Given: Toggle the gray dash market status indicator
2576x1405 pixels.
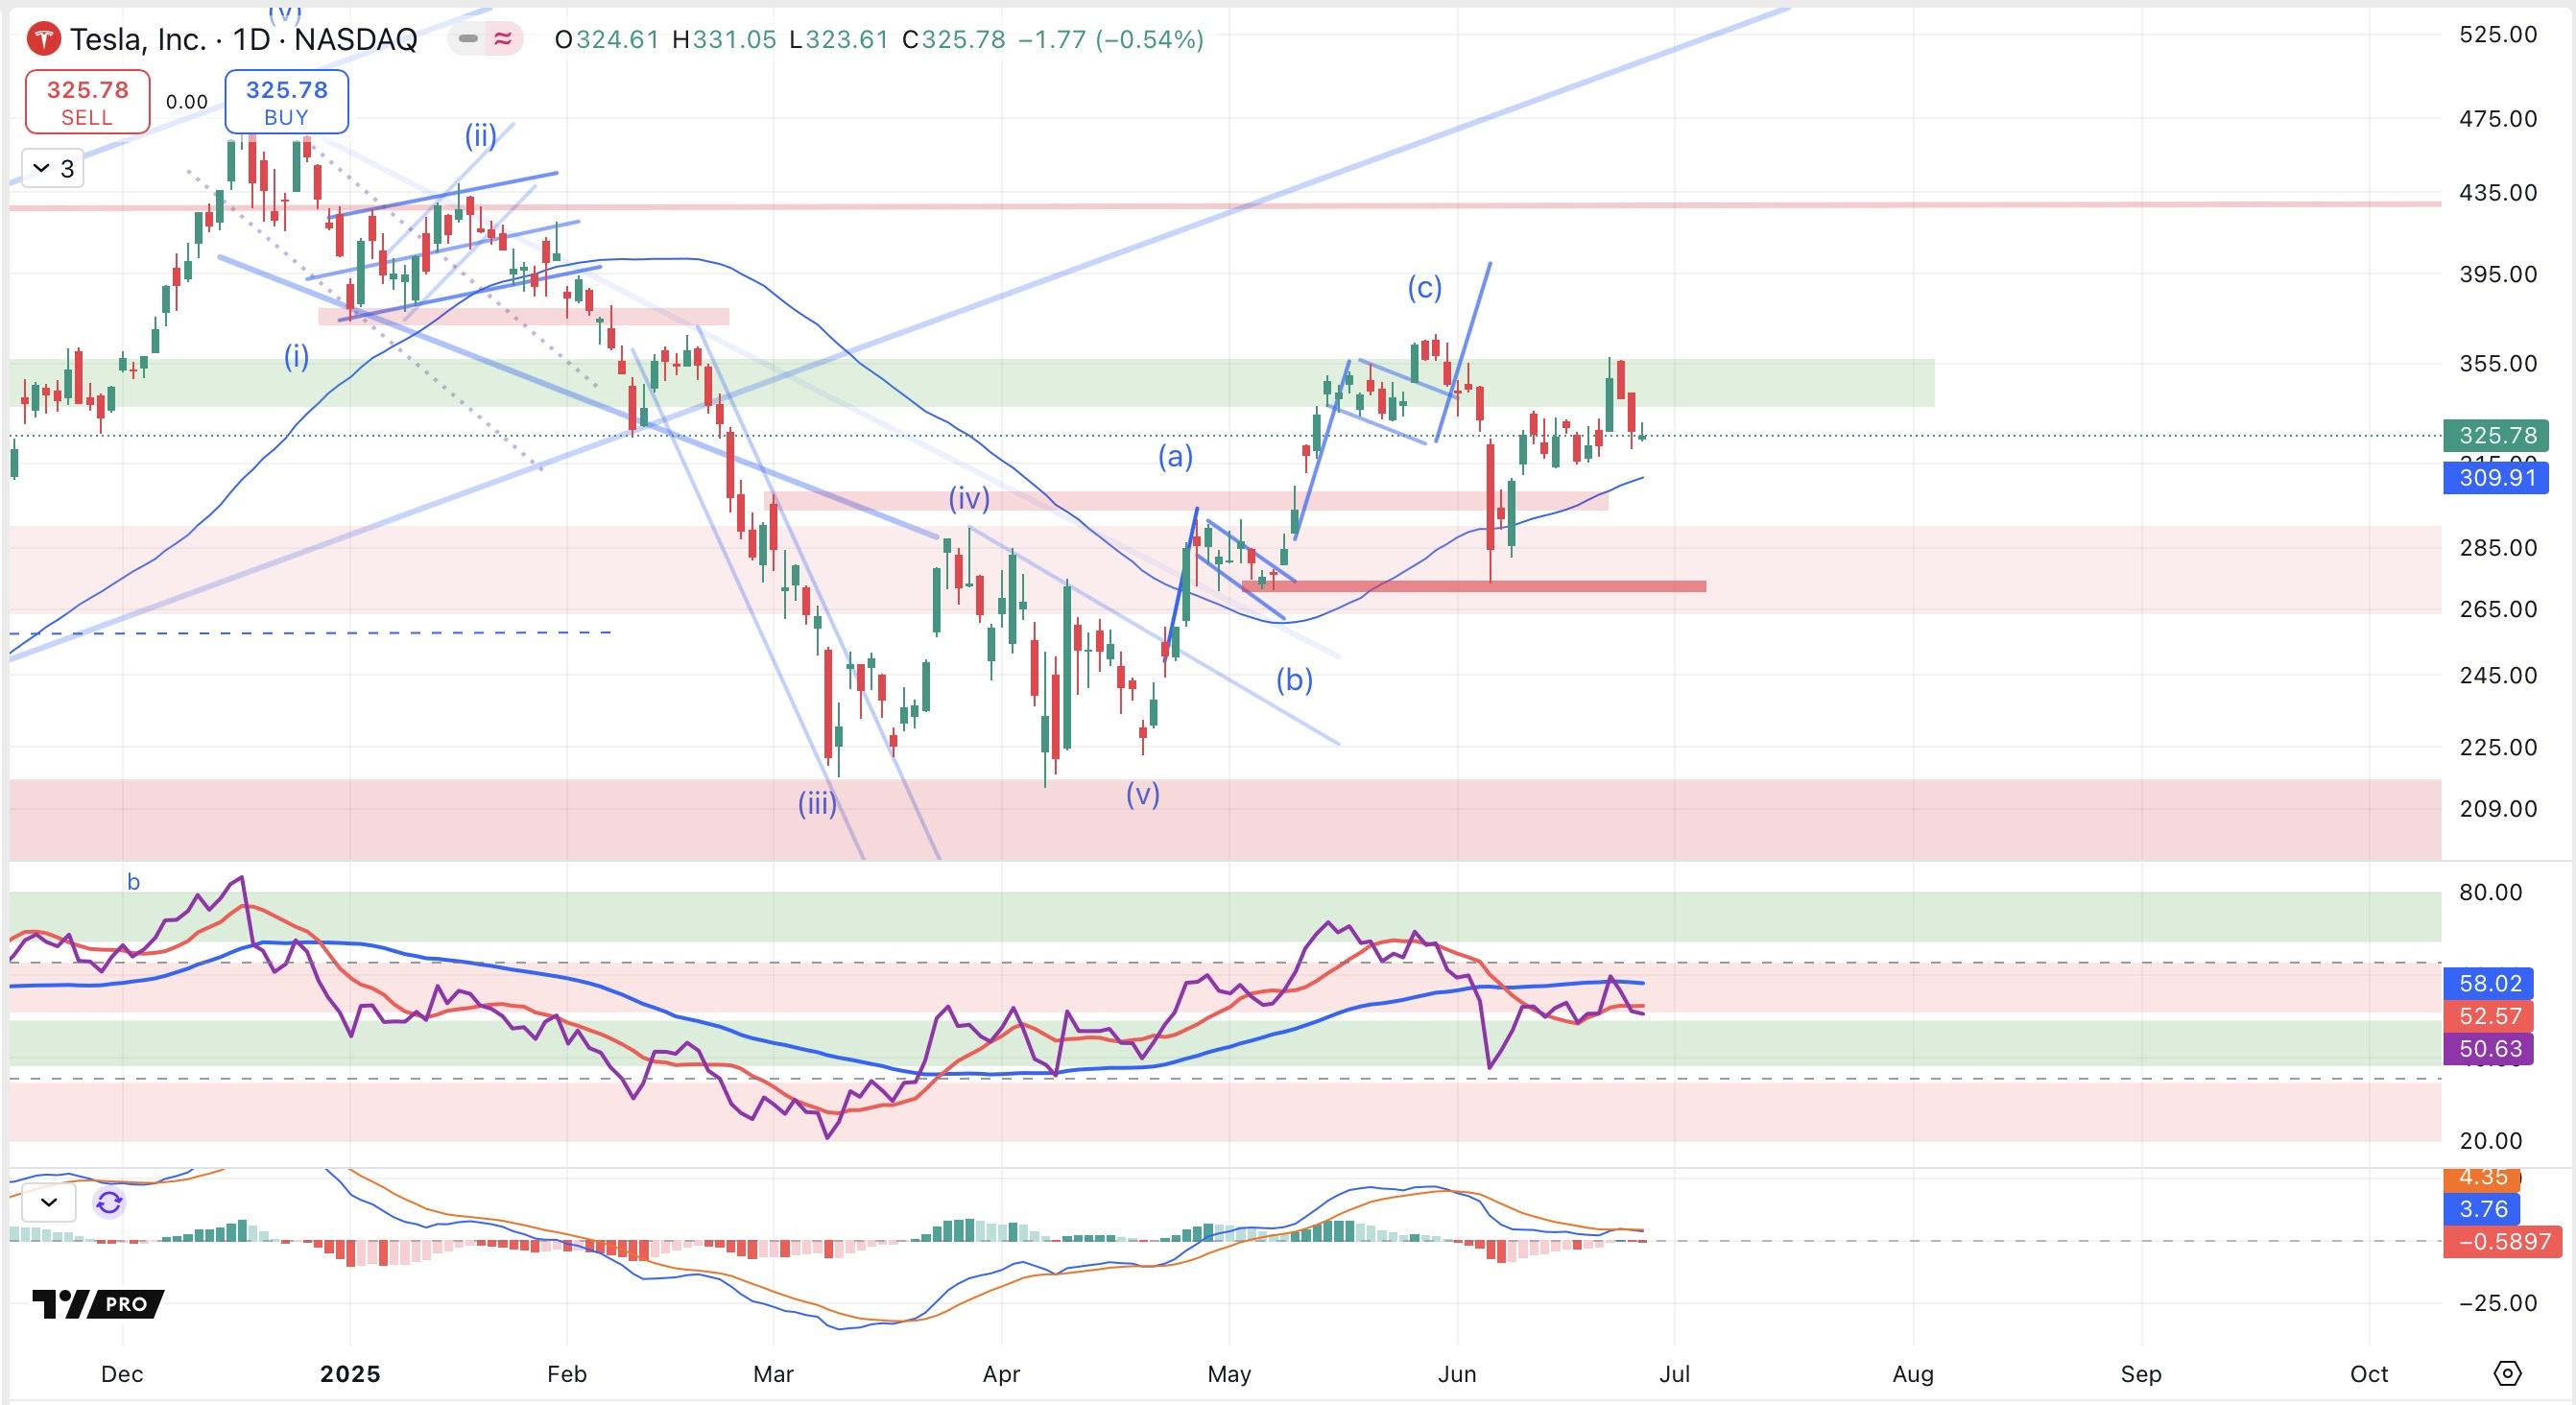Looking at the screenshot, I should (x=467, y=40).
